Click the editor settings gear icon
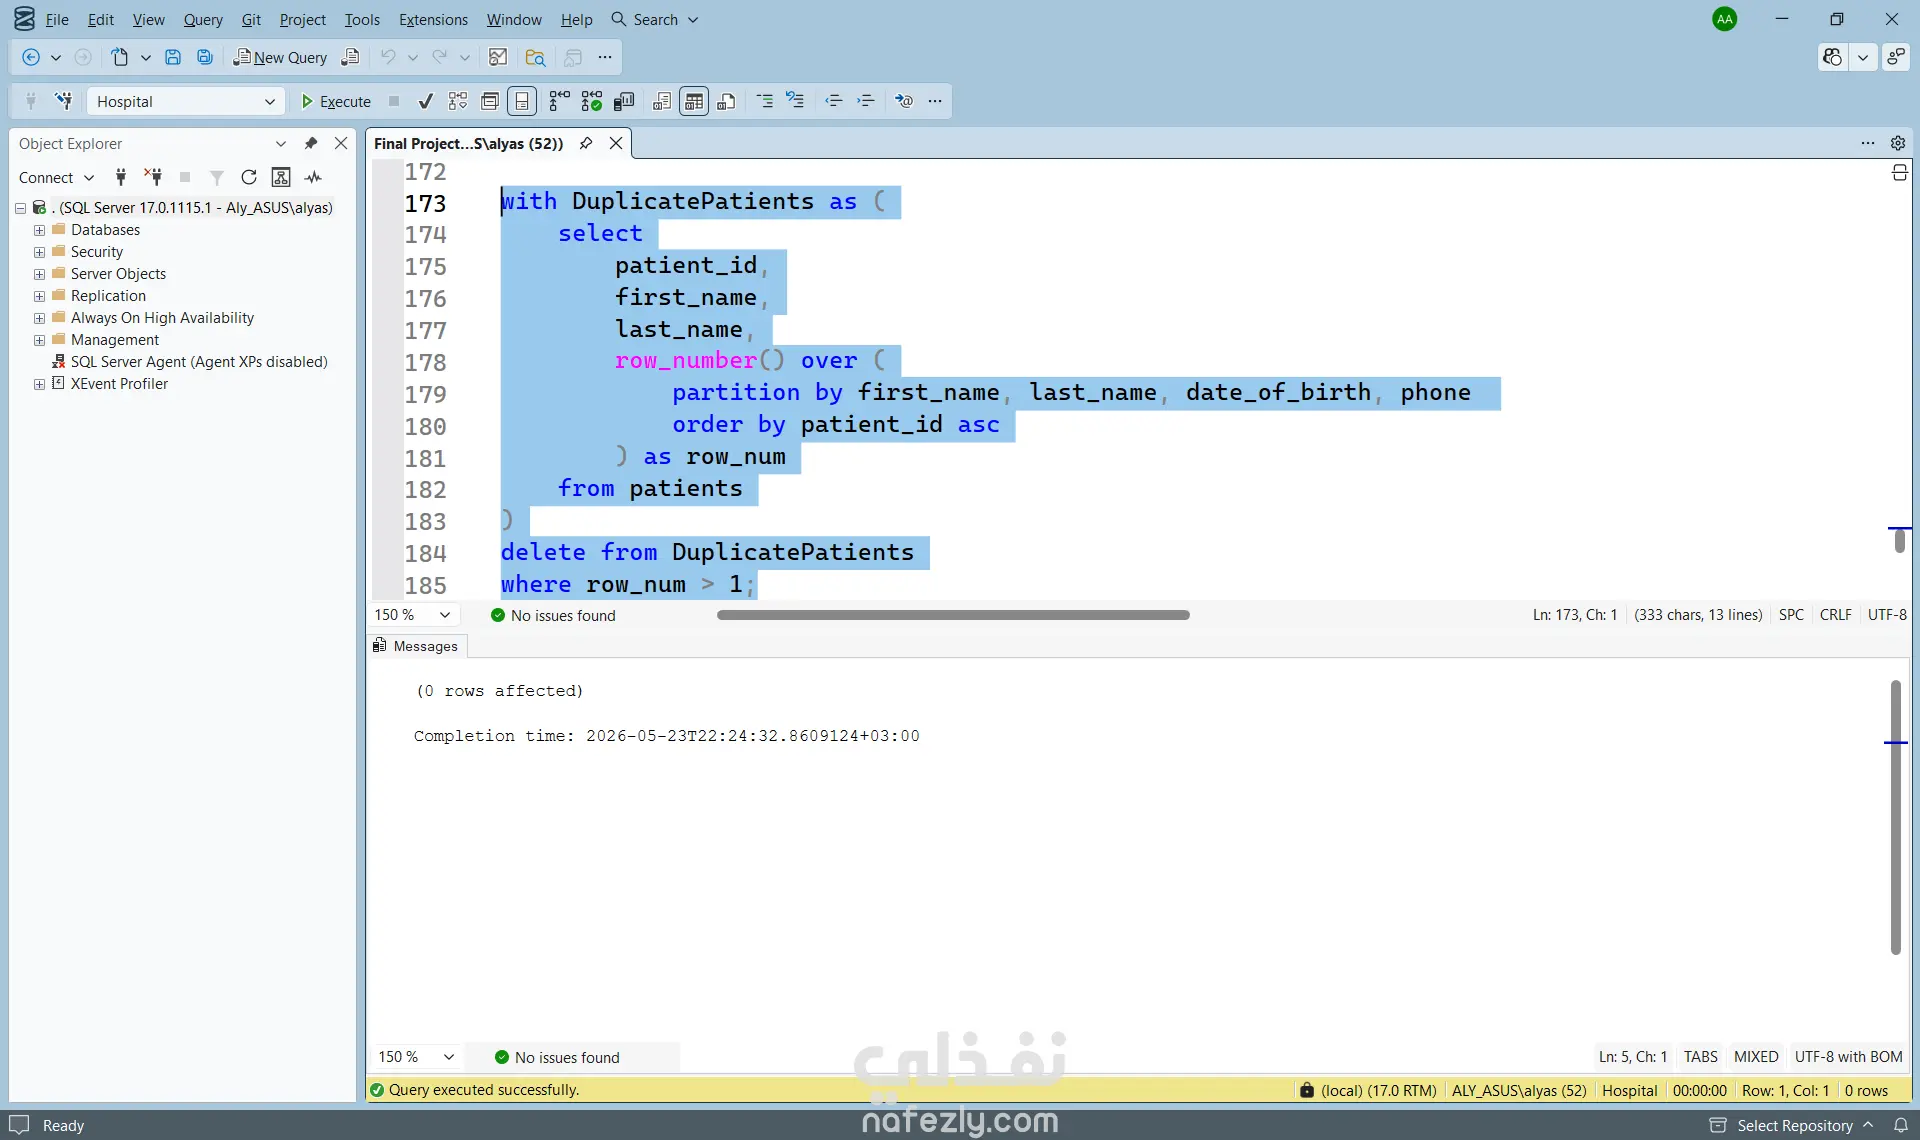1920x1140 pixels. pos(1898,143)
